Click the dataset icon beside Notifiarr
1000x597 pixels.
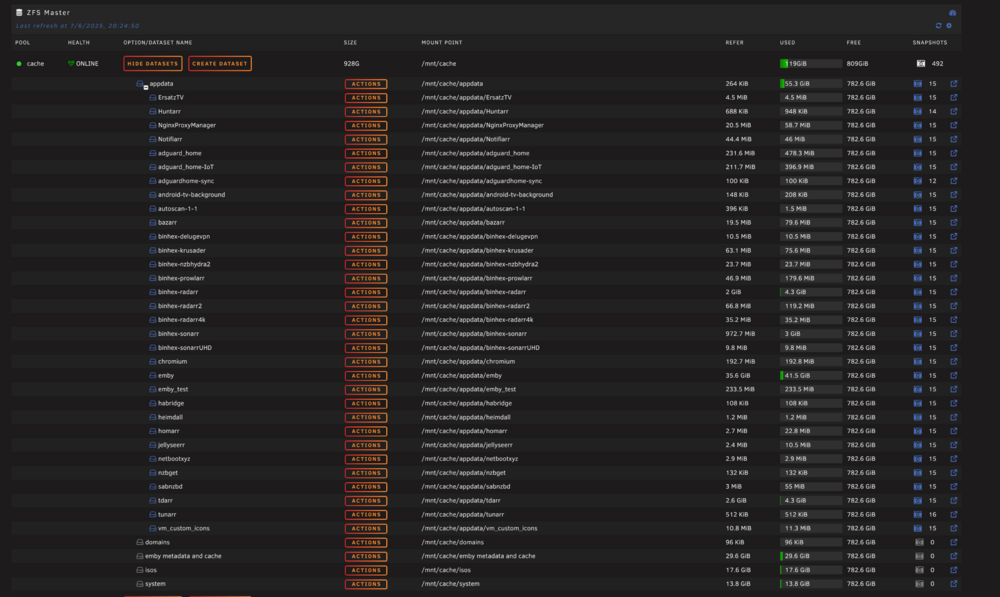pos(152,139)
